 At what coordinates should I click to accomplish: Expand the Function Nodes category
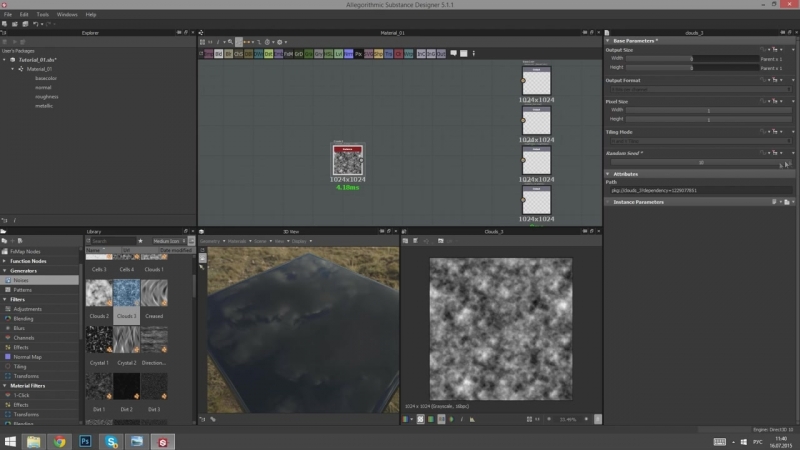(x=5, y=261)
